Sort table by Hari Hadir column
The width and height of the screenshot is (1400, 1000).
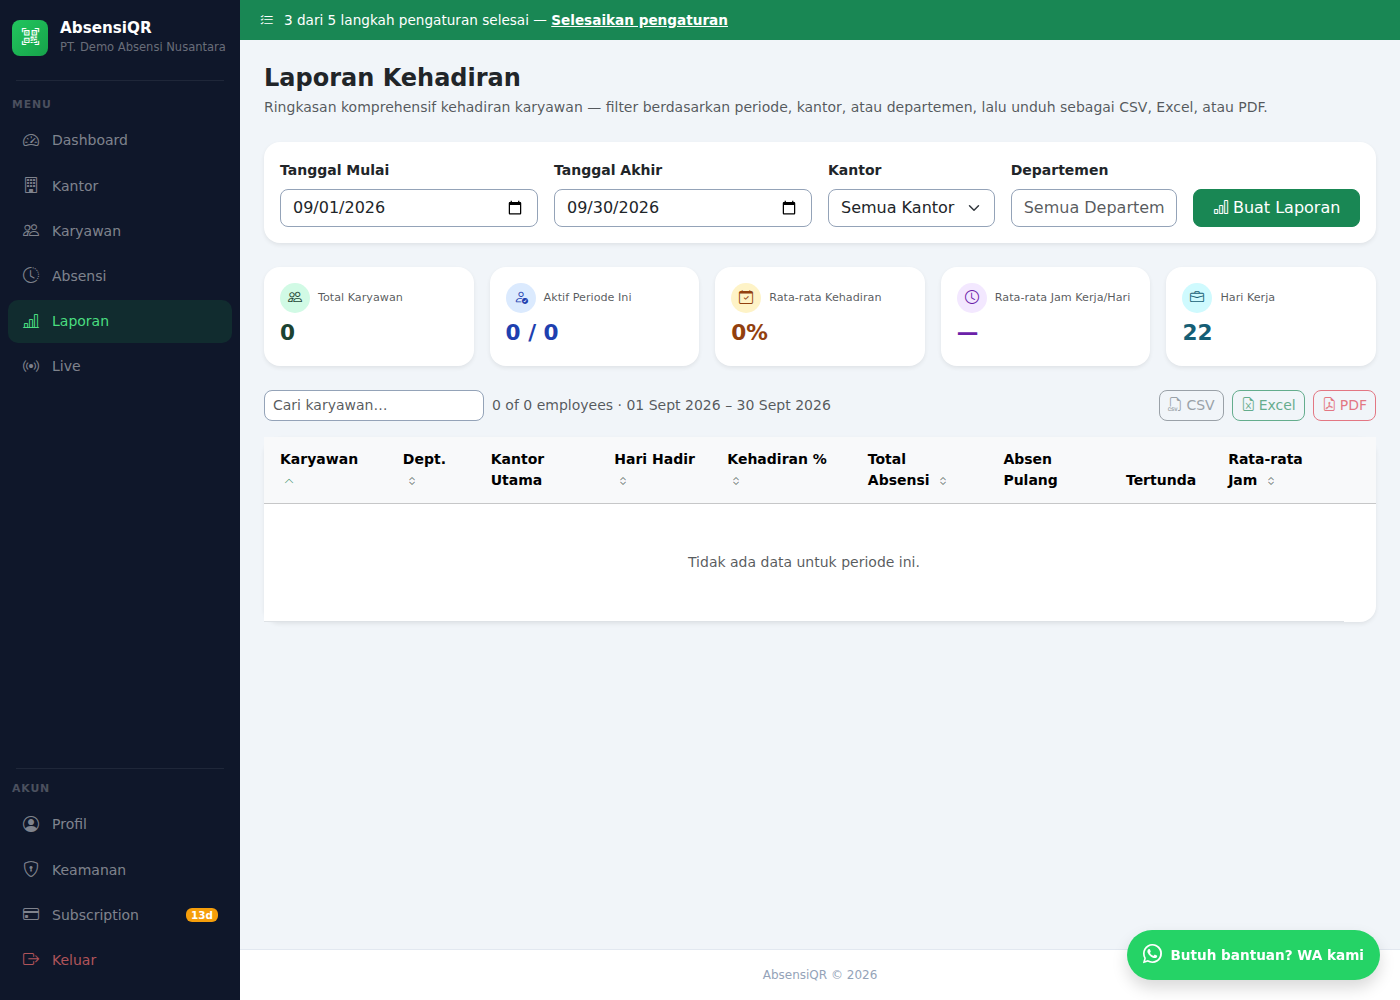tap(654, 469)
